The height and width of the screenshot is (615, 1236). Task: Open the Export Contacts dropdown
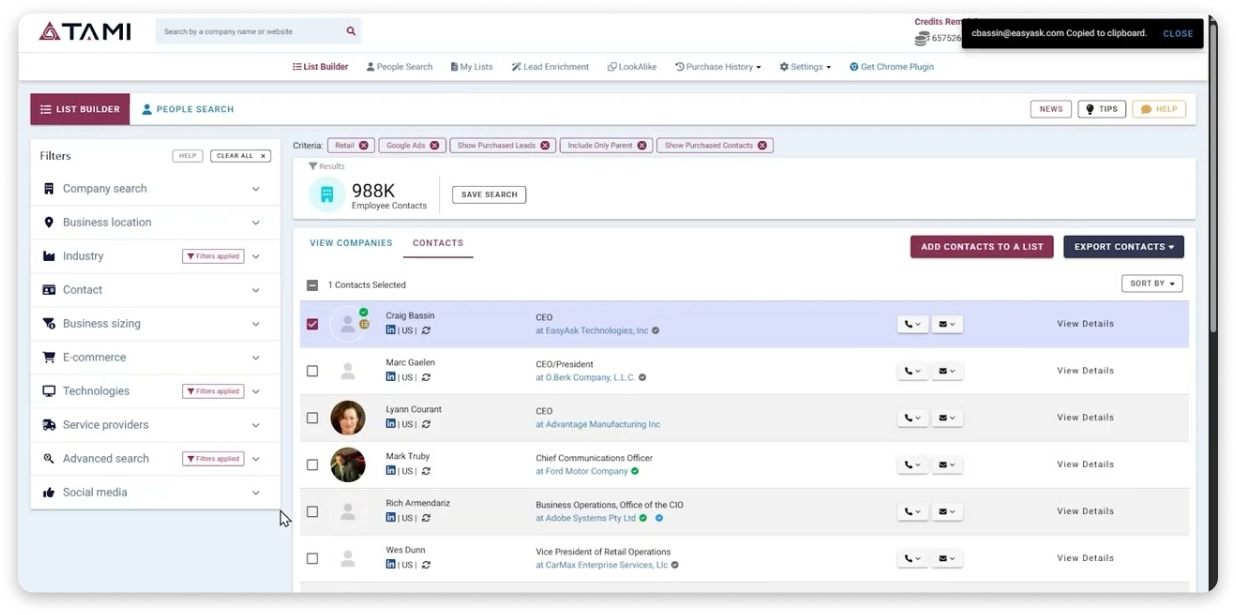coord(1123,247)
